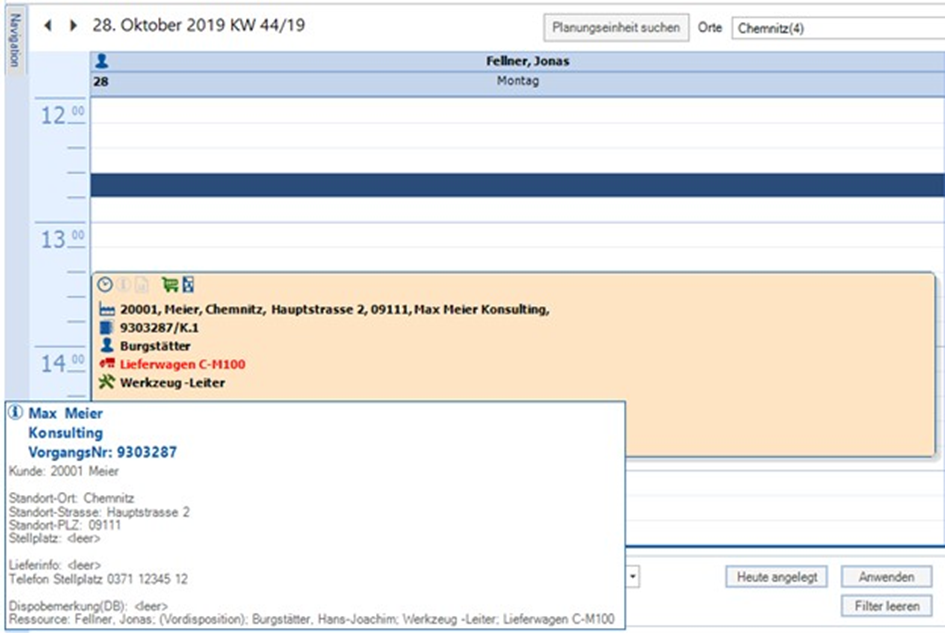Select the dark blue time slot row
Screen dimensions: 945x633
(517, 185)
